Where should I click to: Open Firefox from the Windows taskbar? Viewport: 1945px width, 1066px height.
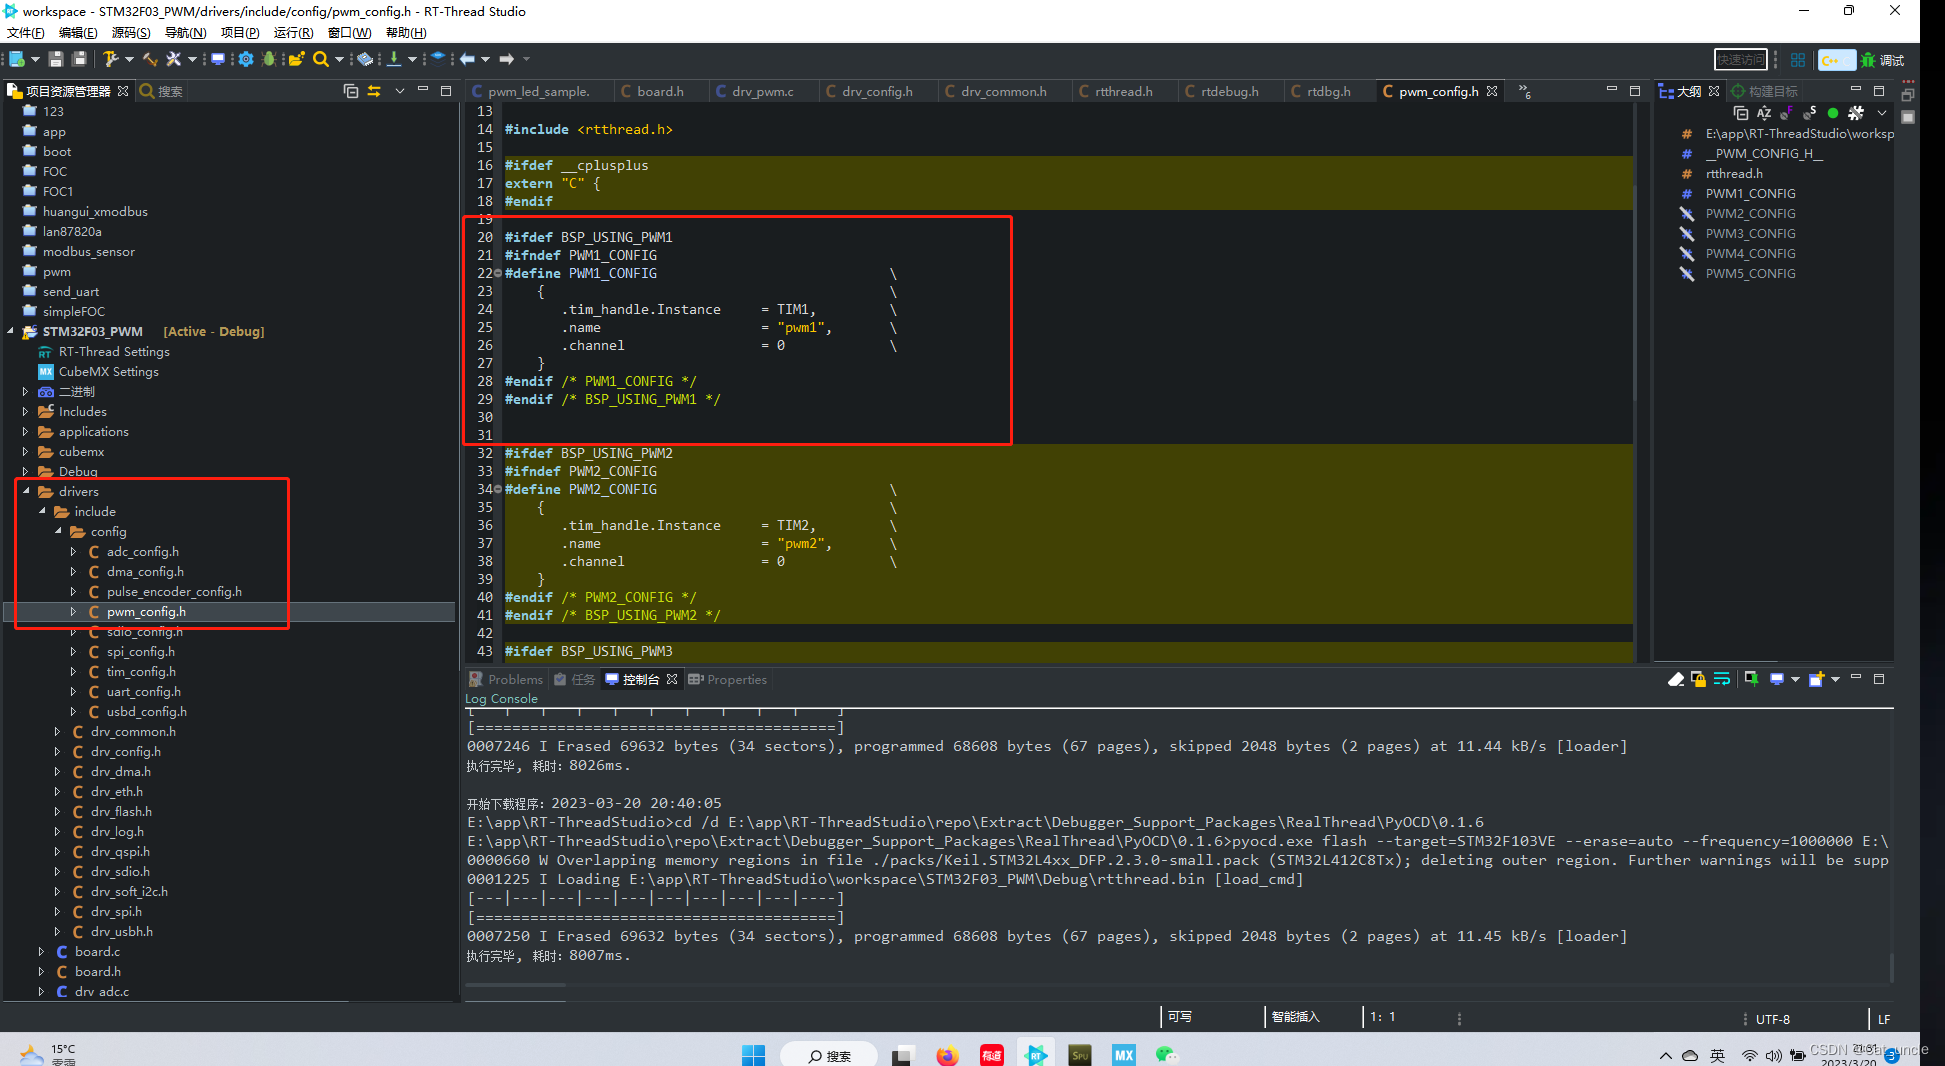(946, 1054)
